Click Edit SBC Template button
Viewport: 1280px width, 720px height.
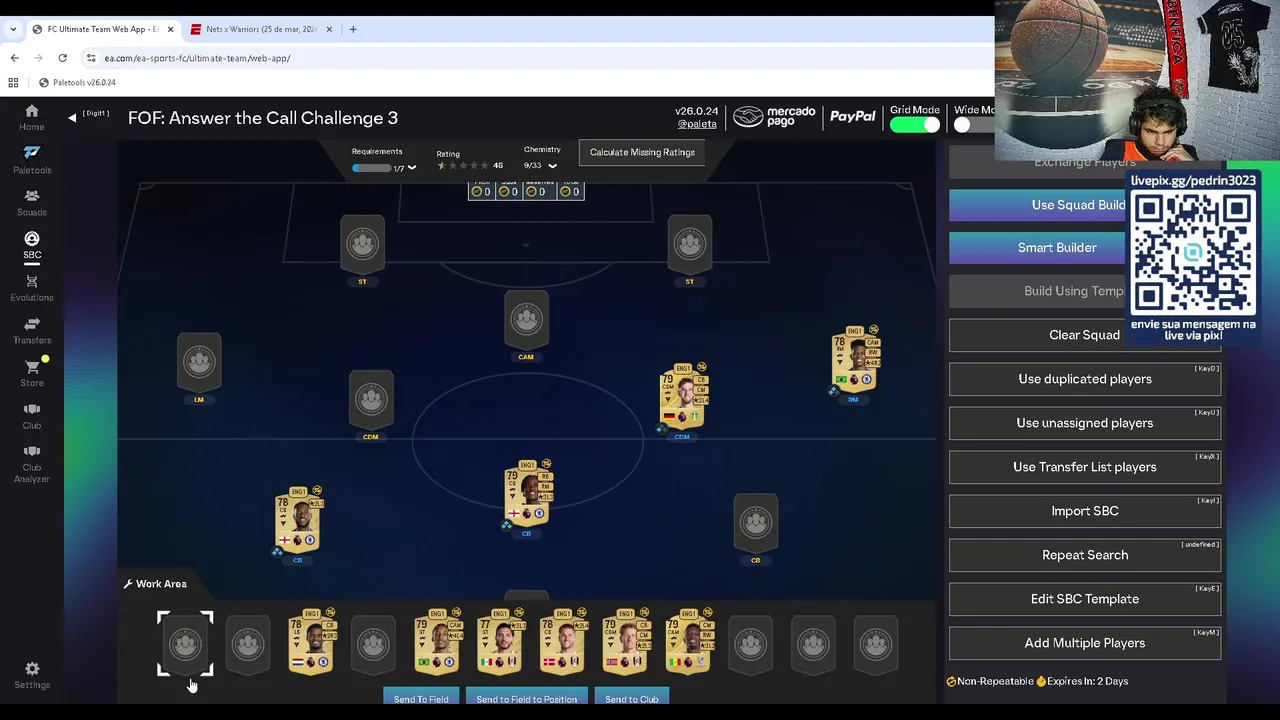(1085, 599)
